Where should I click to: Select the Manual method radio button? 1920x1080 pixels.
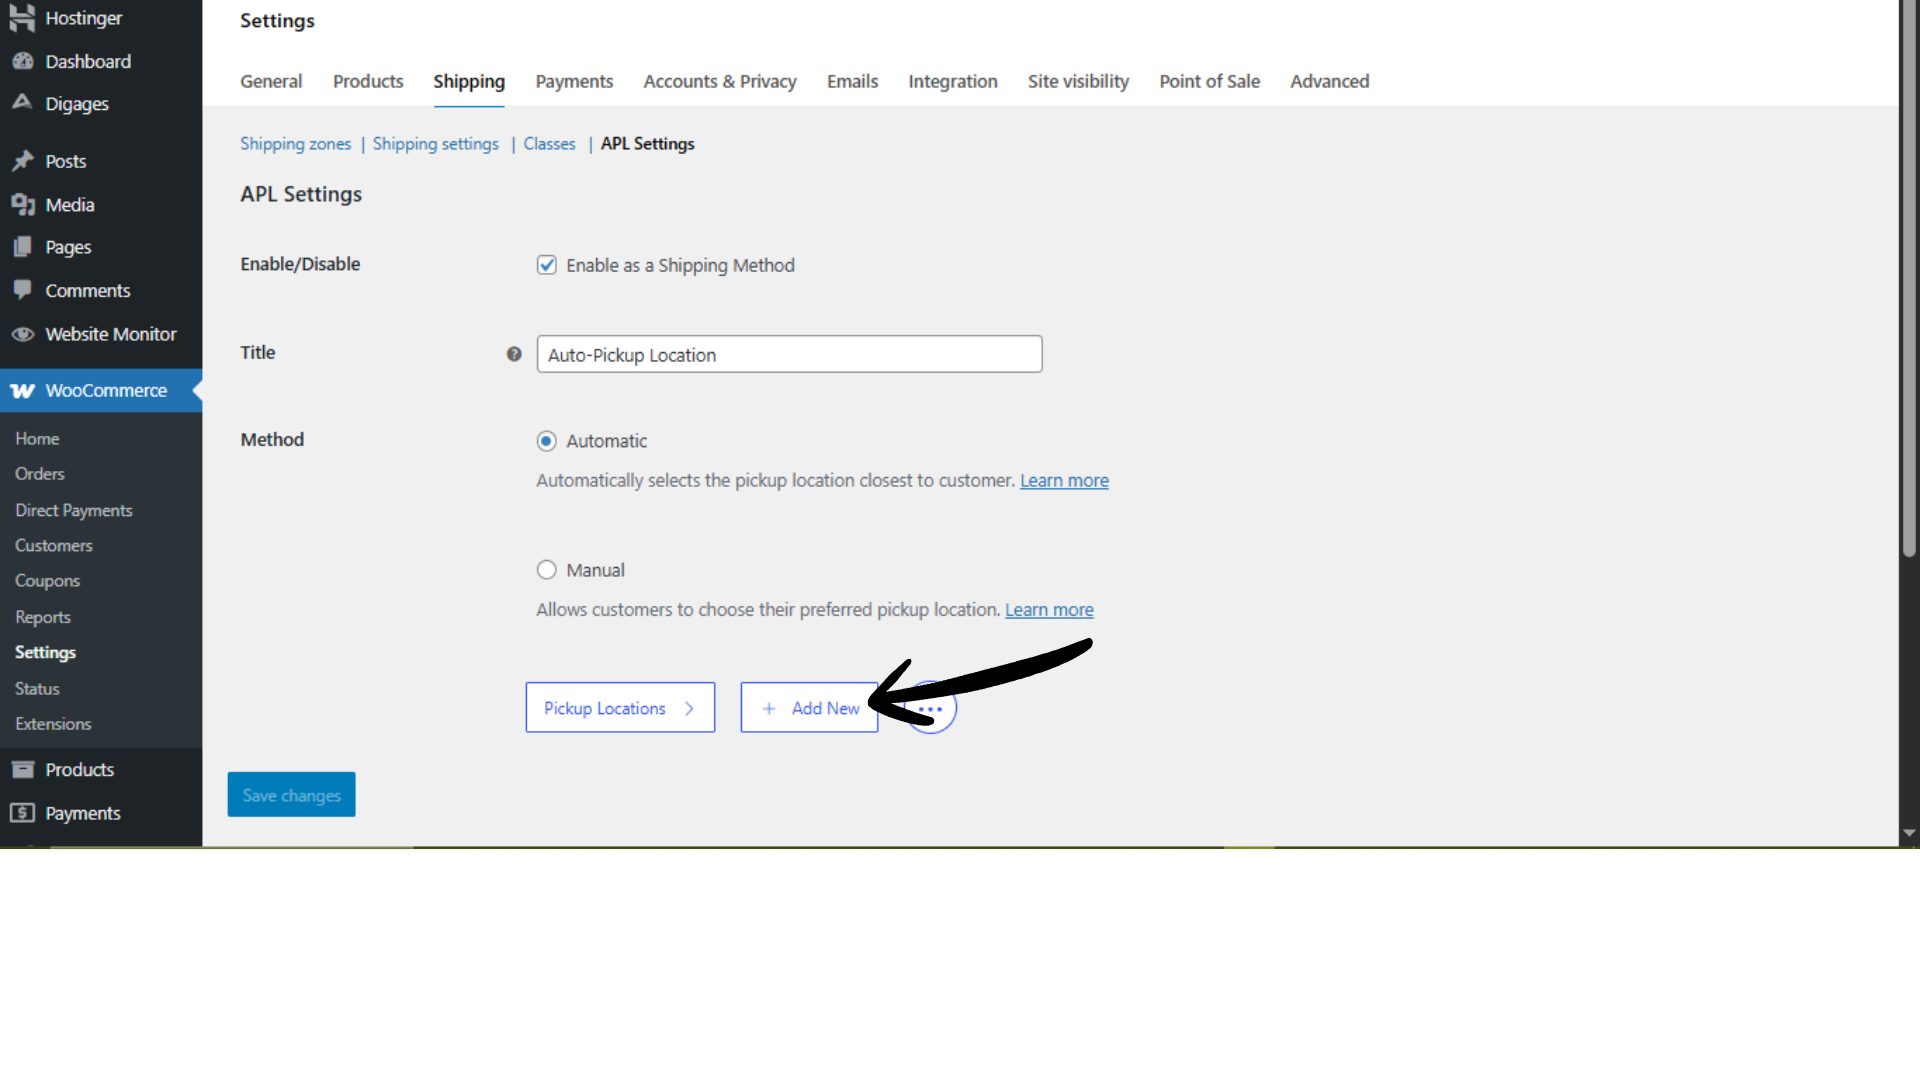[547, 569]
